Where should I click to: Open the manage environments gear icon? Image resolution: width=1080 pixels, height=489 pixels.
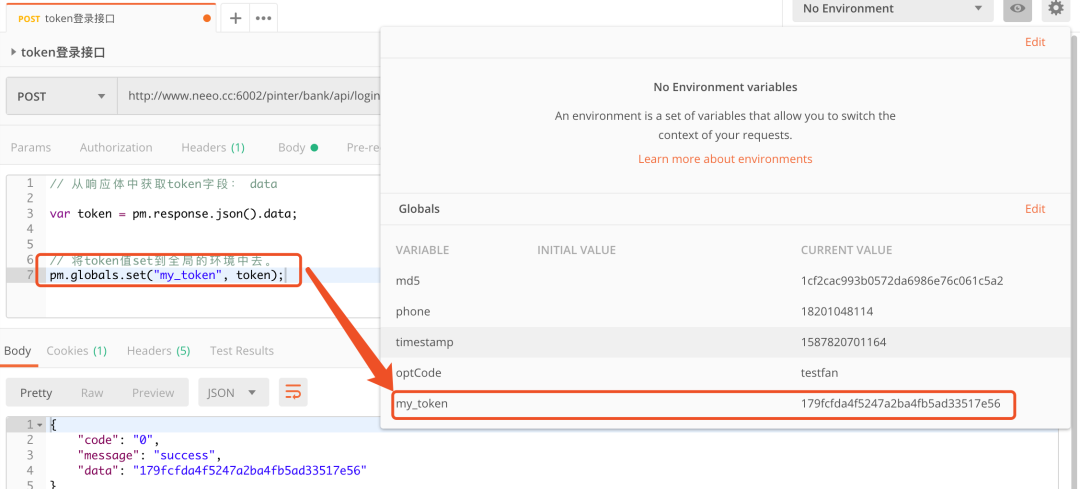click(x=1056, y=9)
